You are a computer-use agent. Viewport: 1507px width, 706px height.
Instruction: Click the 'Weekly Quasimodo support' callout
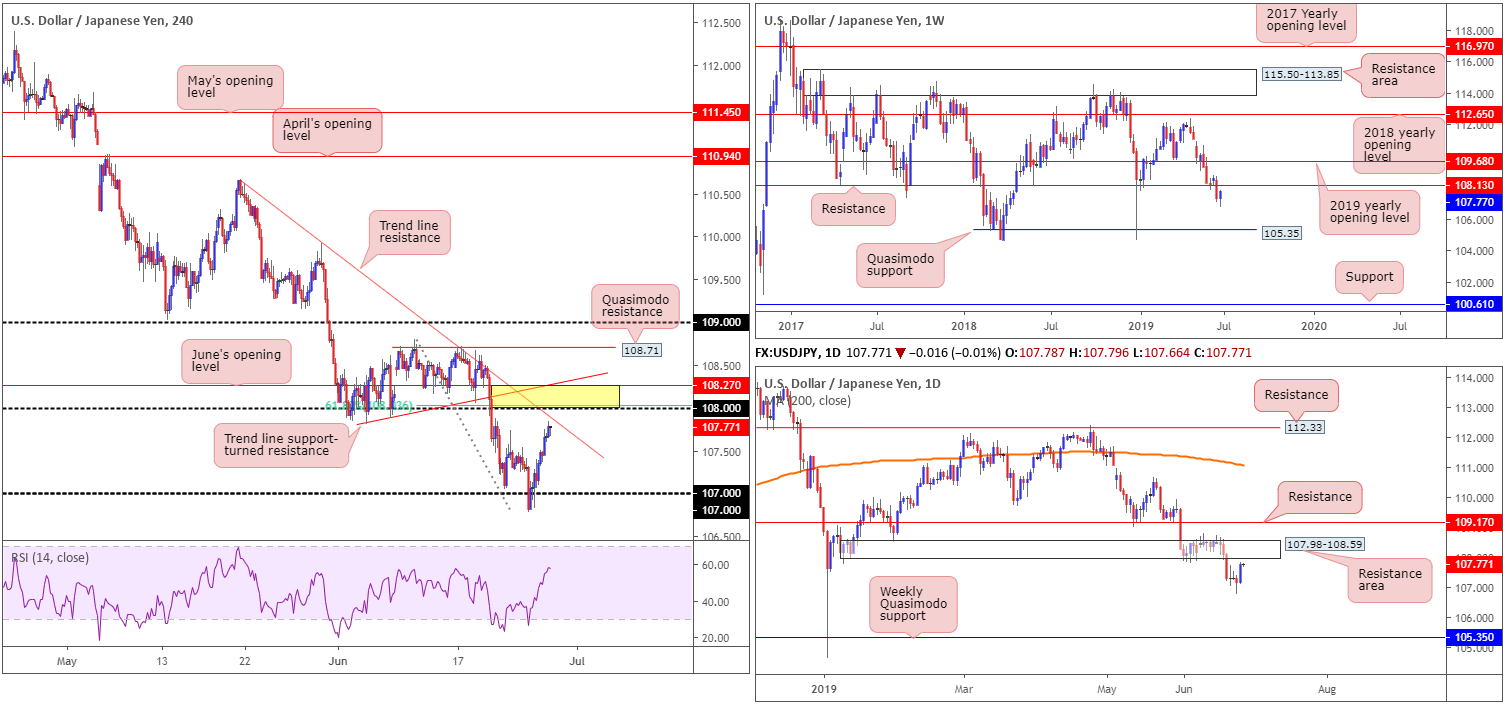click(x=913, y=604)
